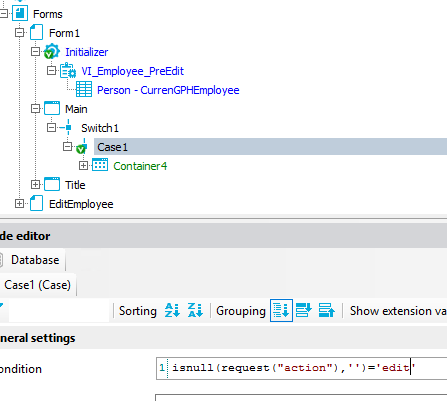Collapse the Switch1 node
This screenshot has height=401, width=447.
51,128
